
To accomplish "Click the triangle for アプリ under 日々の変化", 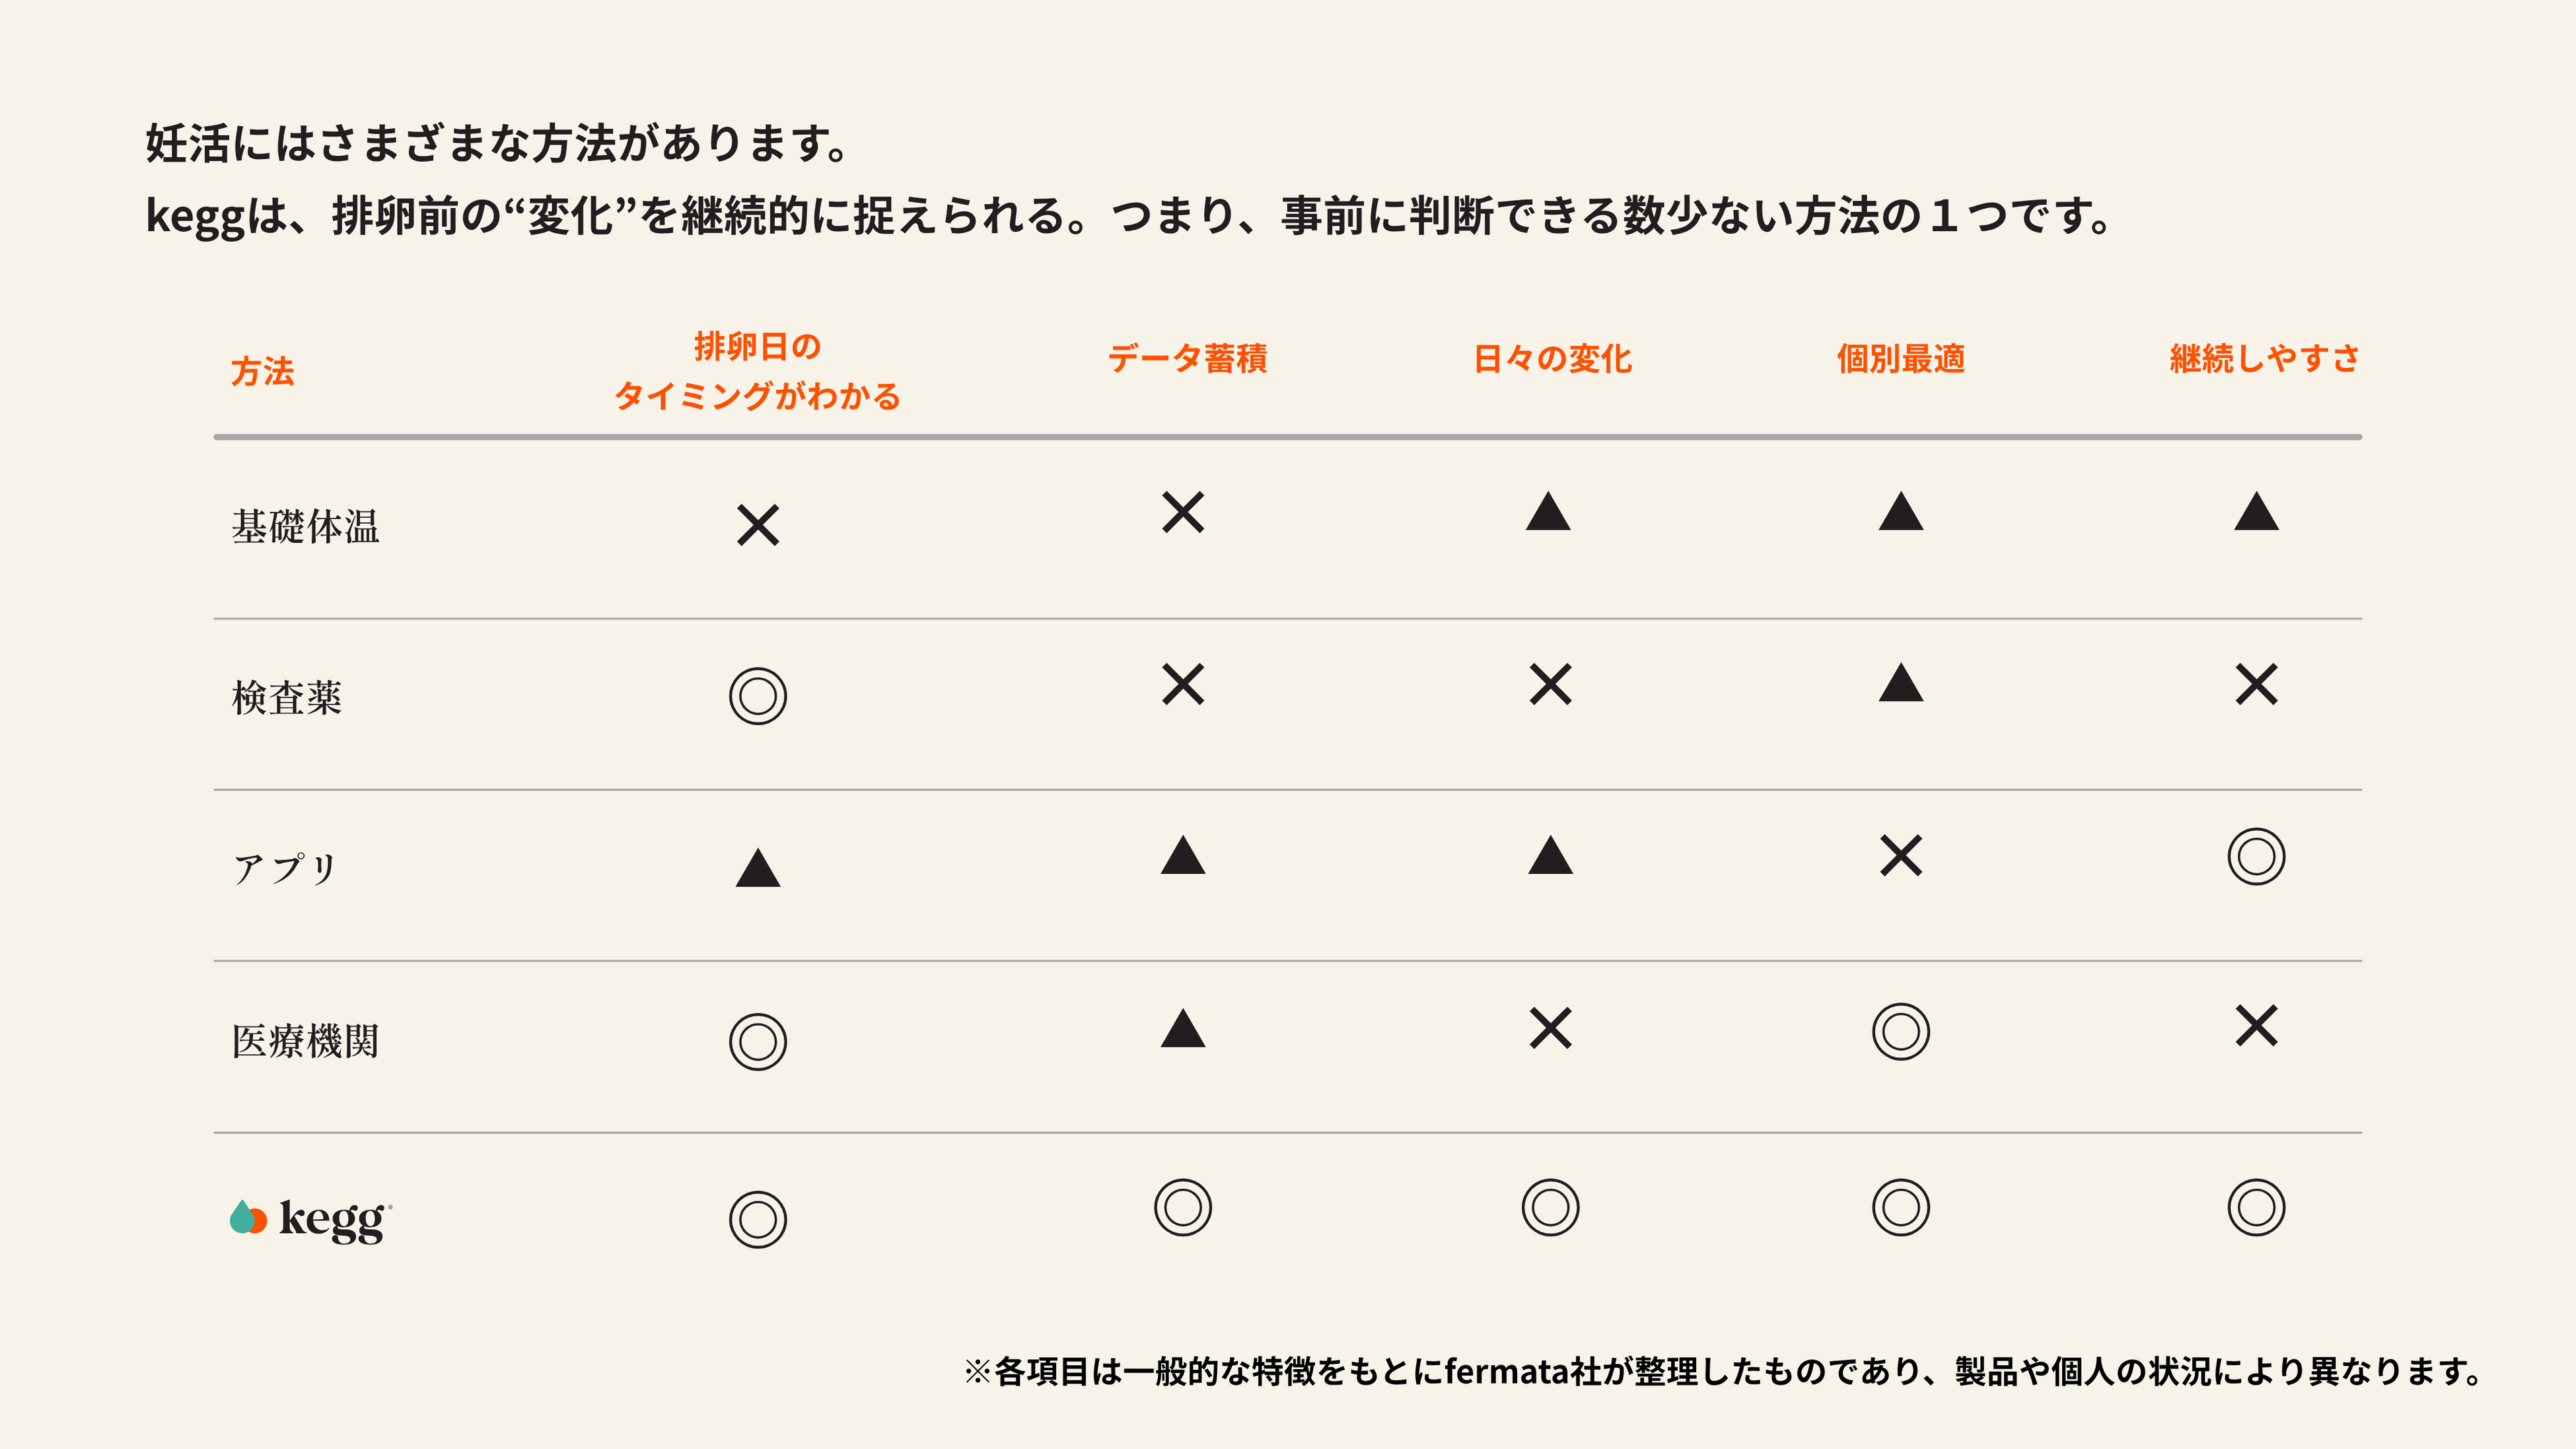I will [1550, 855].
